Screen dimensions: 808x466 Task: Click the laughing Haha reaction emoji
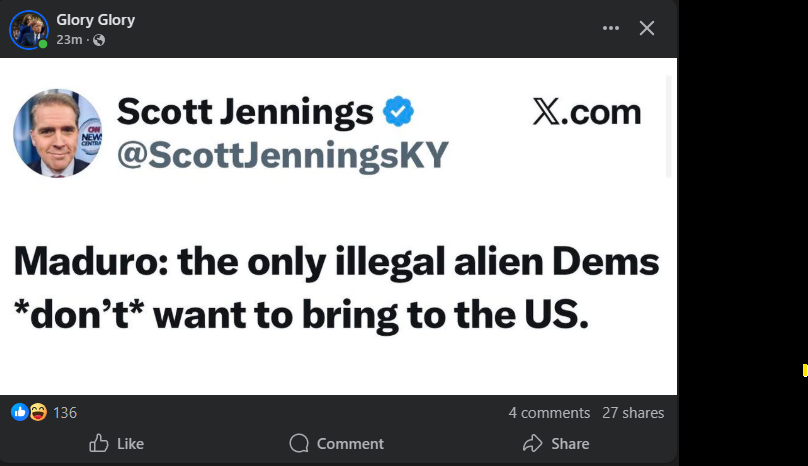click(38, 412)
